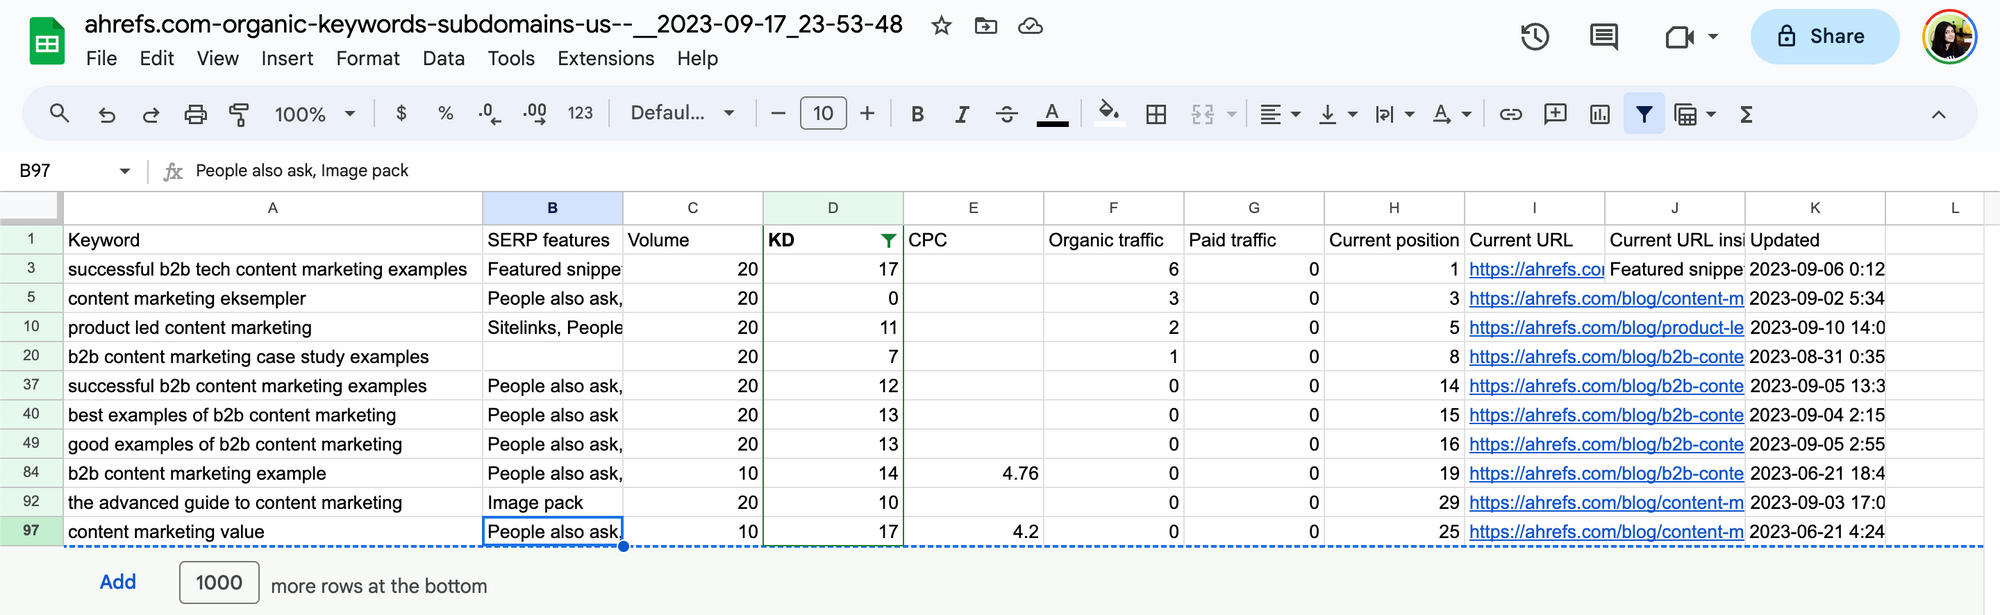2000x615 pixels.
Task: Insert a comment
Action: (x=1555, y=114)
